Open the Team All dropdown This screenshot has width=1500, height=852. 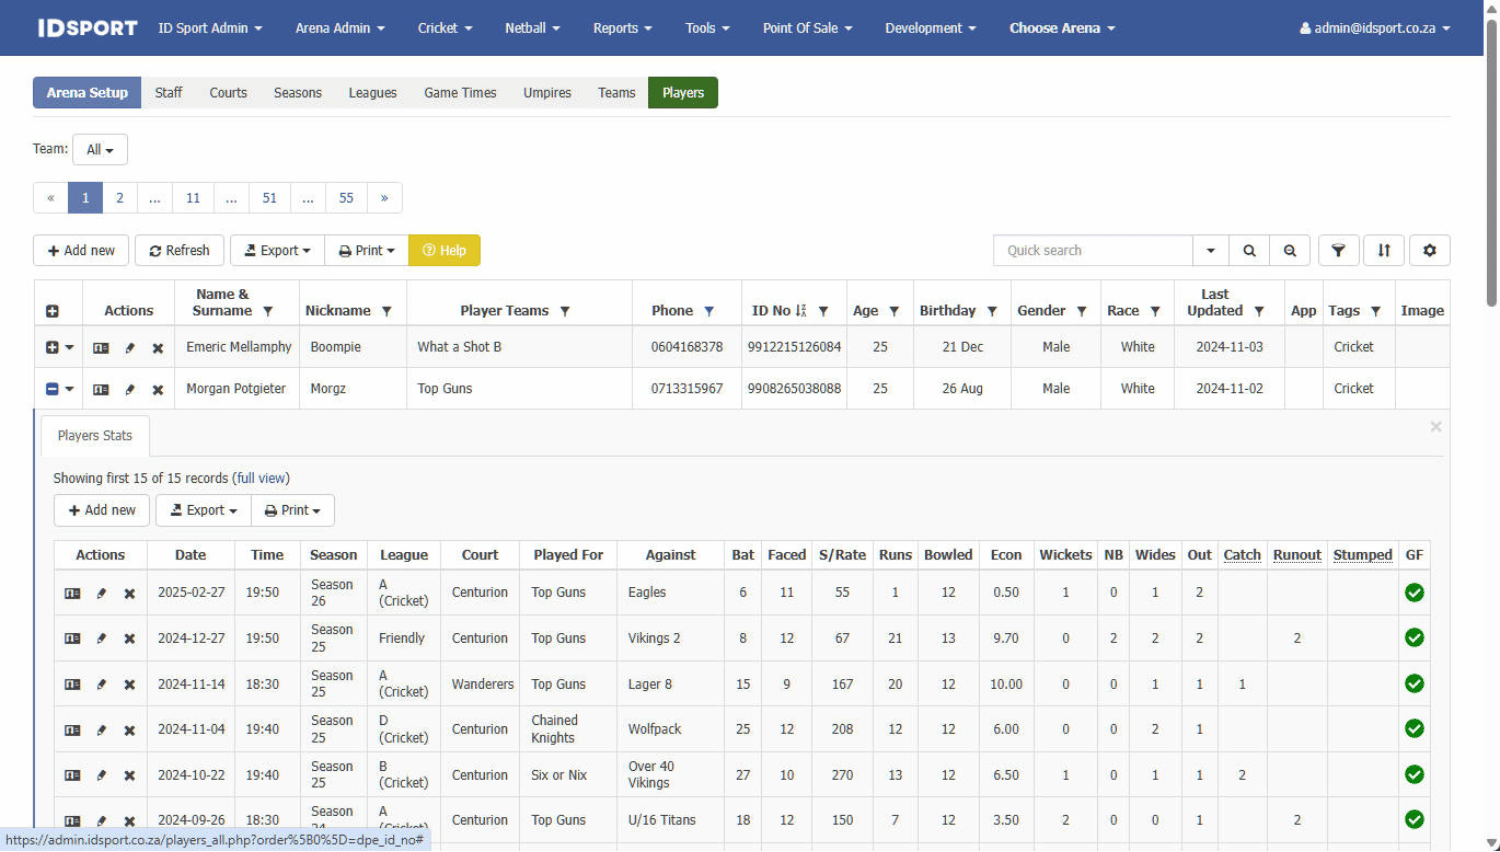coord(100,150)
